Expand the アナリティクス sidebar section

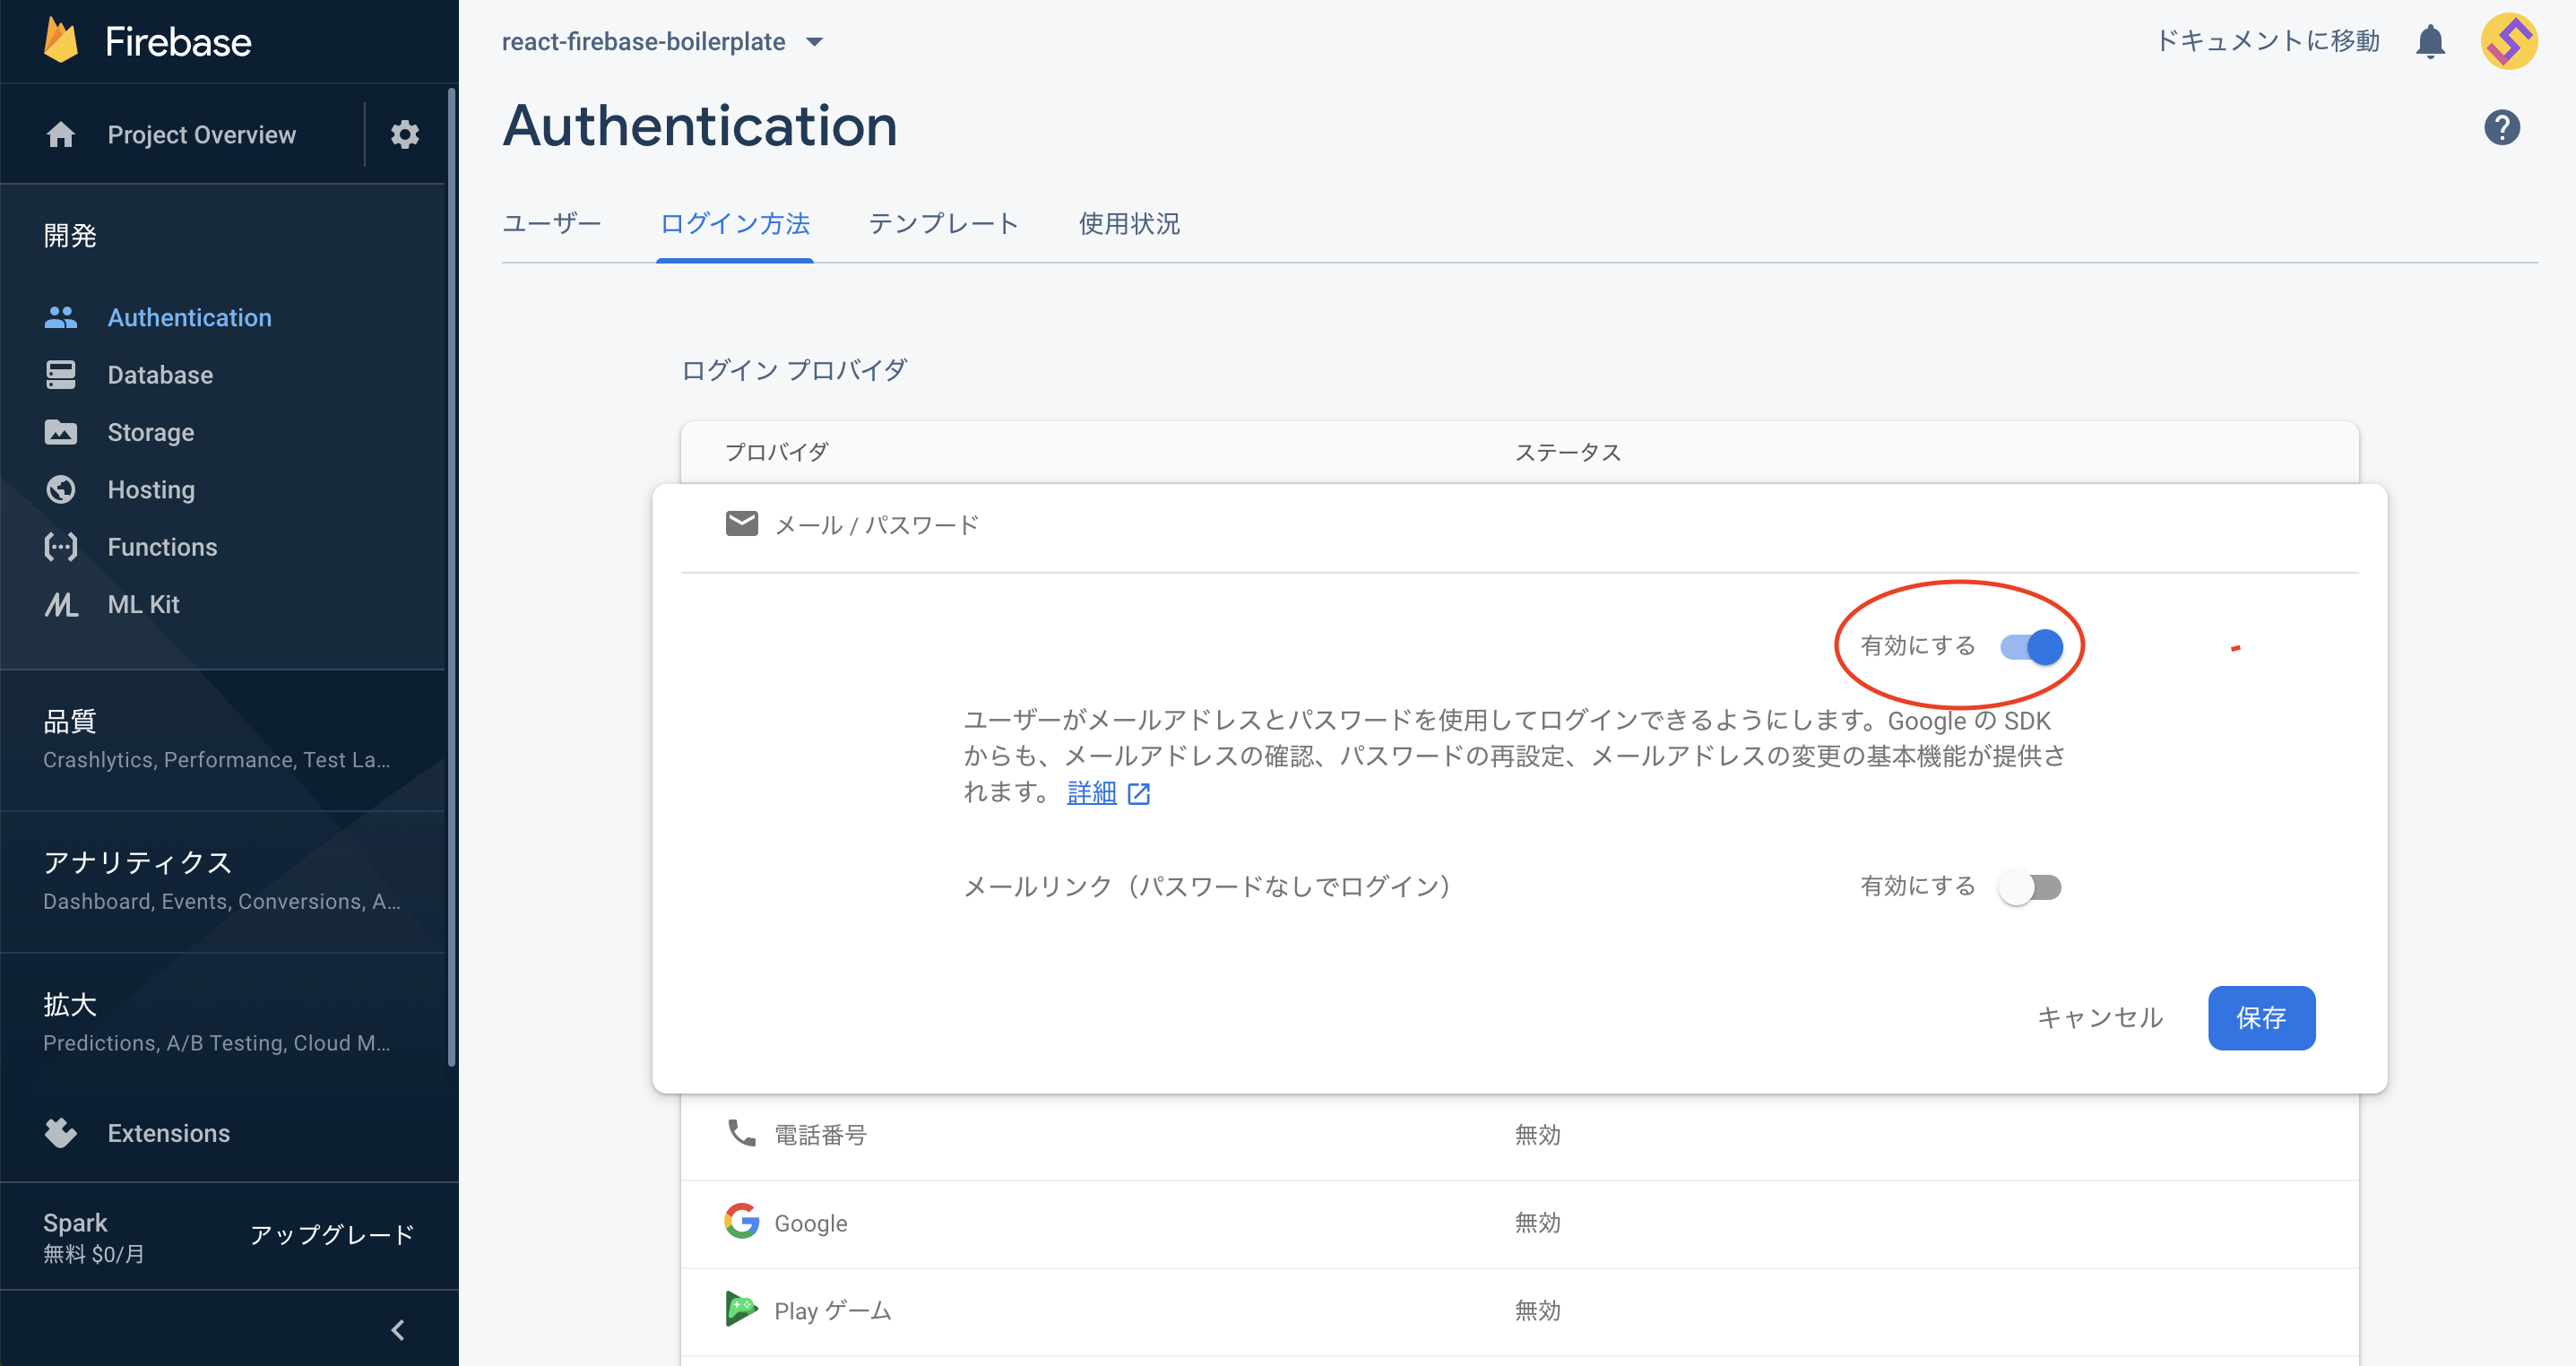coord(223,881)
